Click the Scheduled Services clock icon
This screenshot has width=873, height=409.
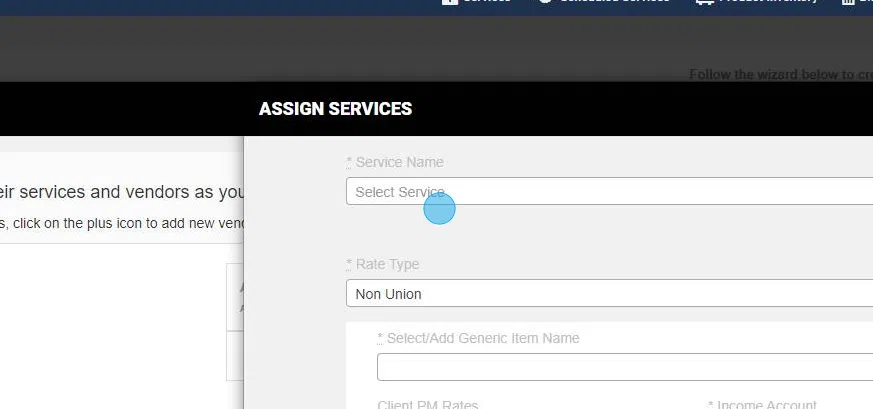(546, 2)
